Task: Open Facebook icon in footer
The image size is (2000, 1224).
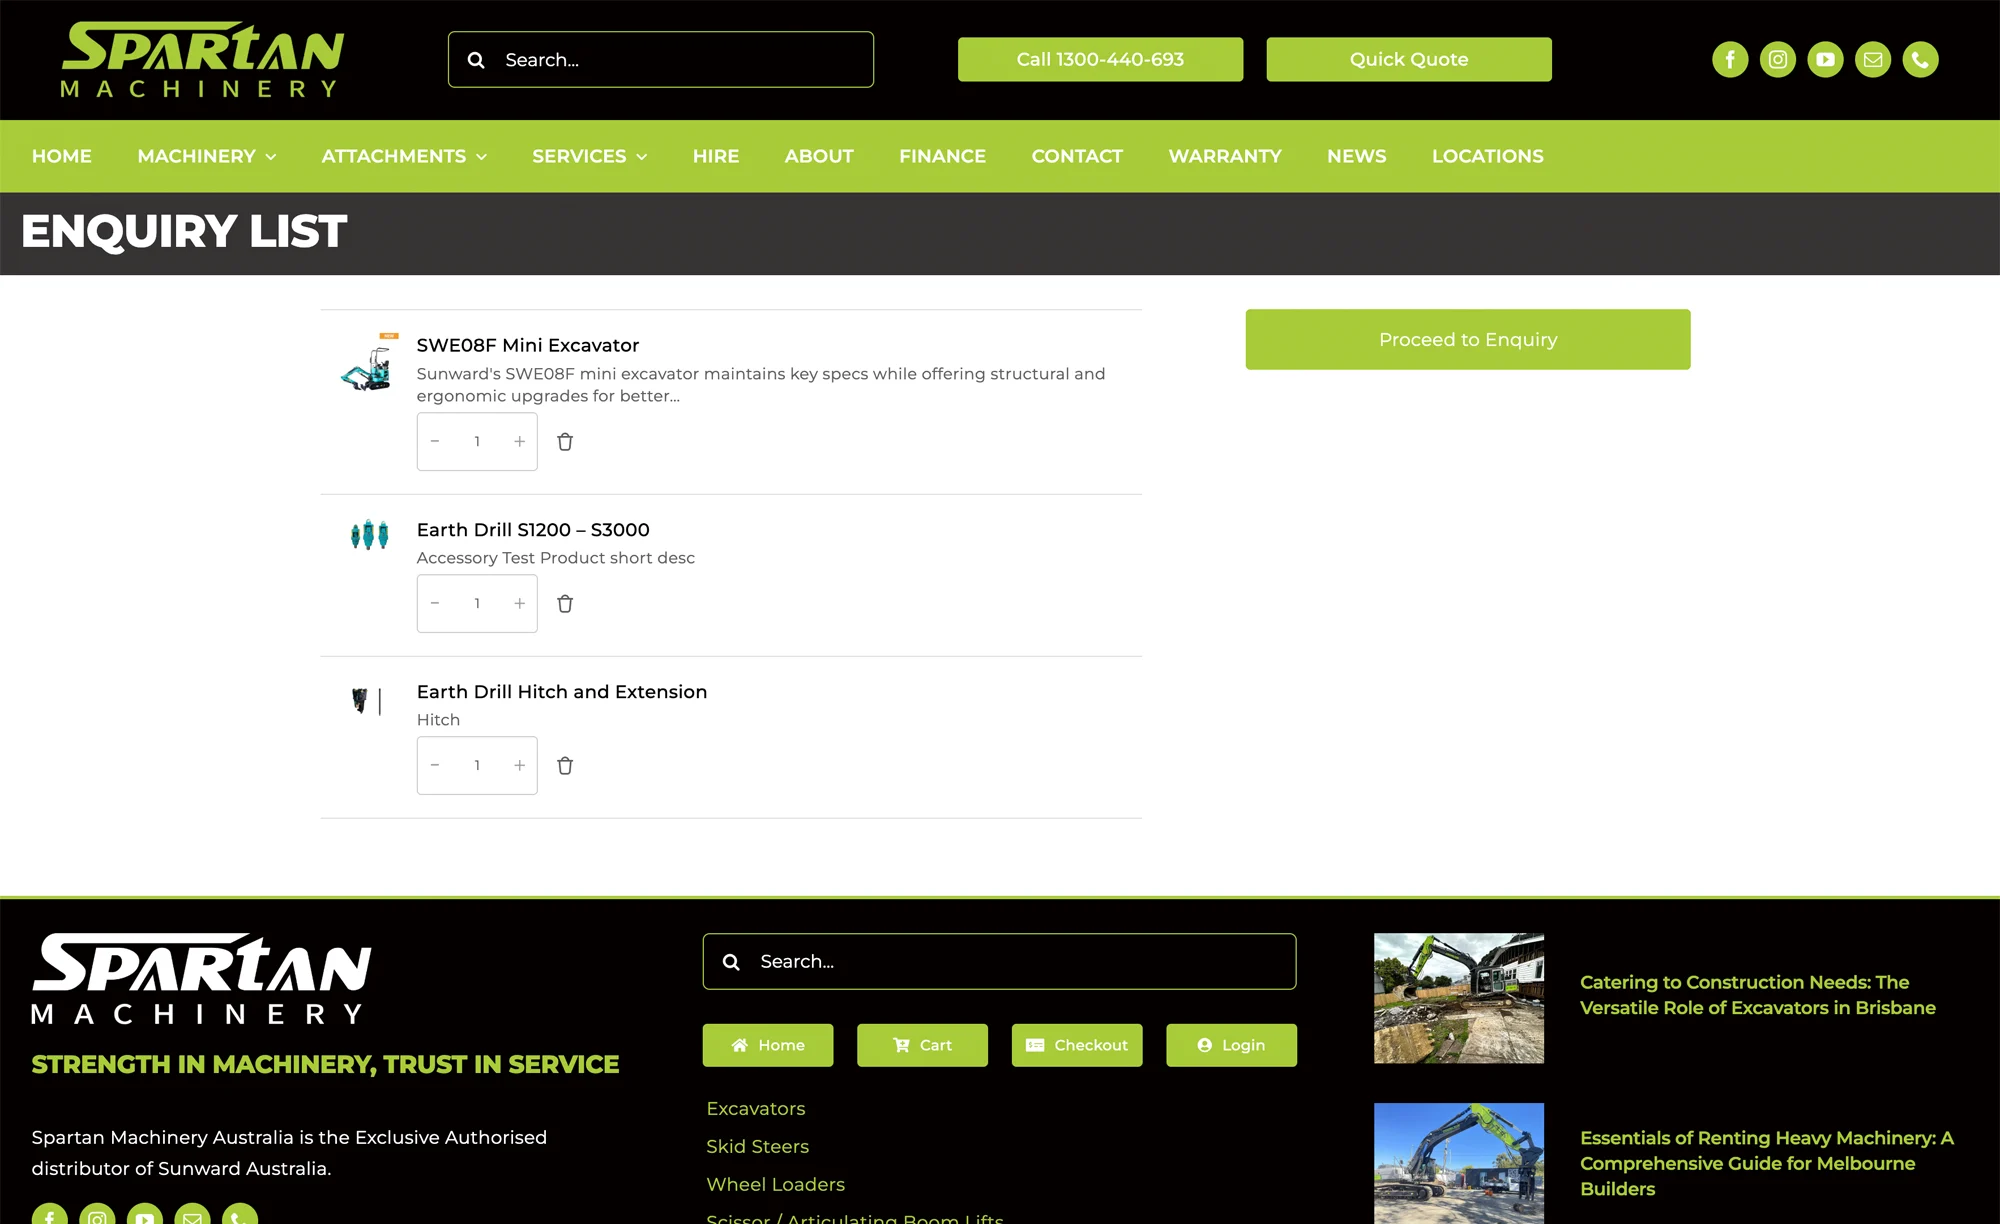Action: (50, 1214)
